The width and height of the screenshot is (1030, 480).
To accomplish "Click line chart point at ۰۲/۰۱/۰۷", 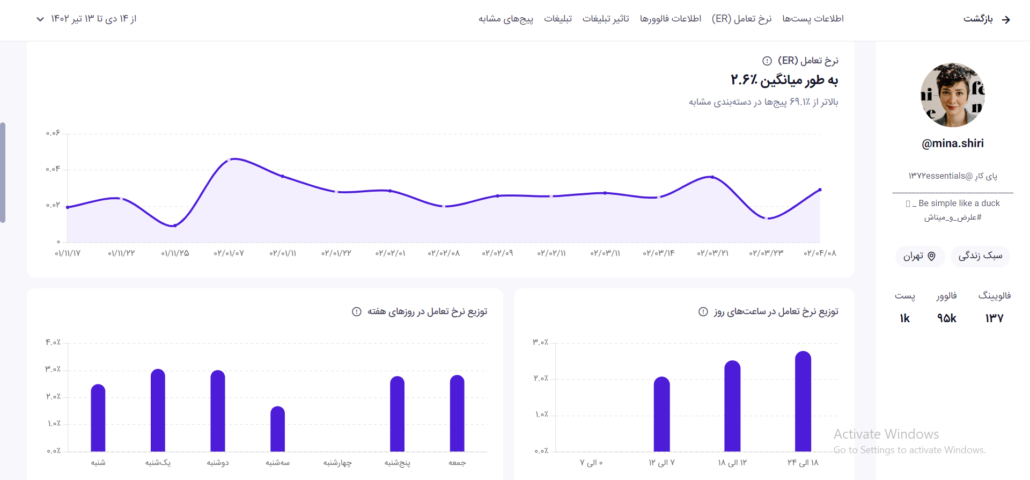I will pyautogui.click(x=229, y=160).
